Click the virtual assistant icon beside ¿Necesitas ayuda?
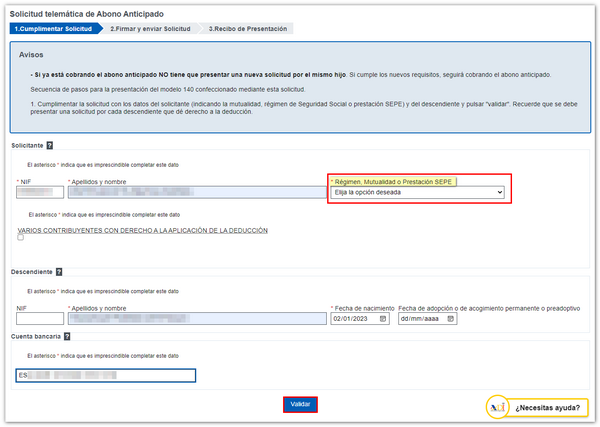600x427 pixels. [x=498, y=407]
